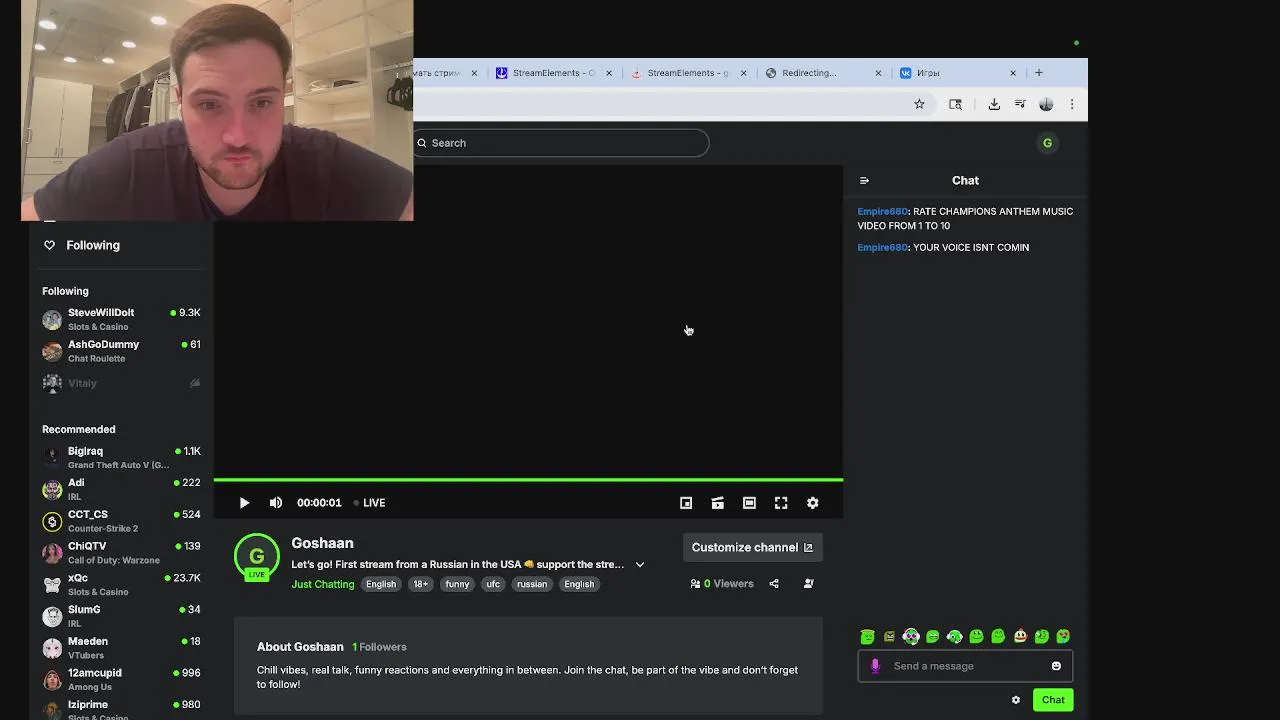Insert the first green emote in row

tap(867, 636)
